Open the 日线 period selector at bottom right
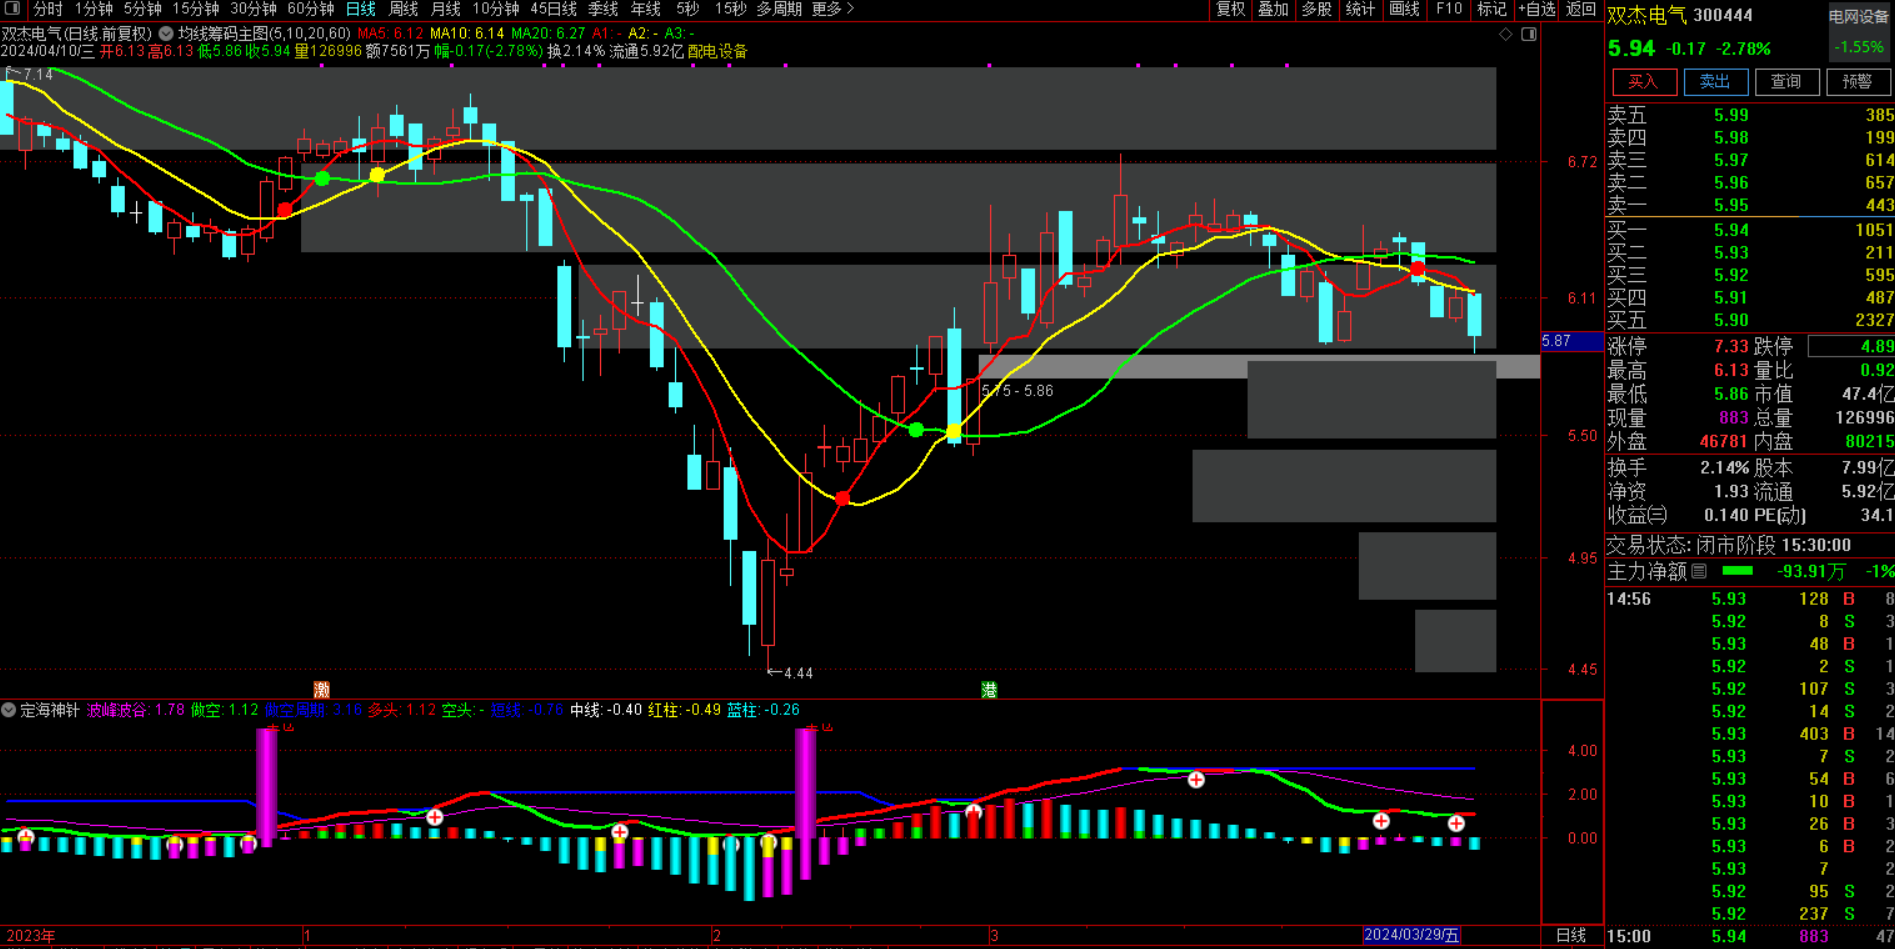The height and width of the screenshot is (949, 1895). [x=1571, y=936]
